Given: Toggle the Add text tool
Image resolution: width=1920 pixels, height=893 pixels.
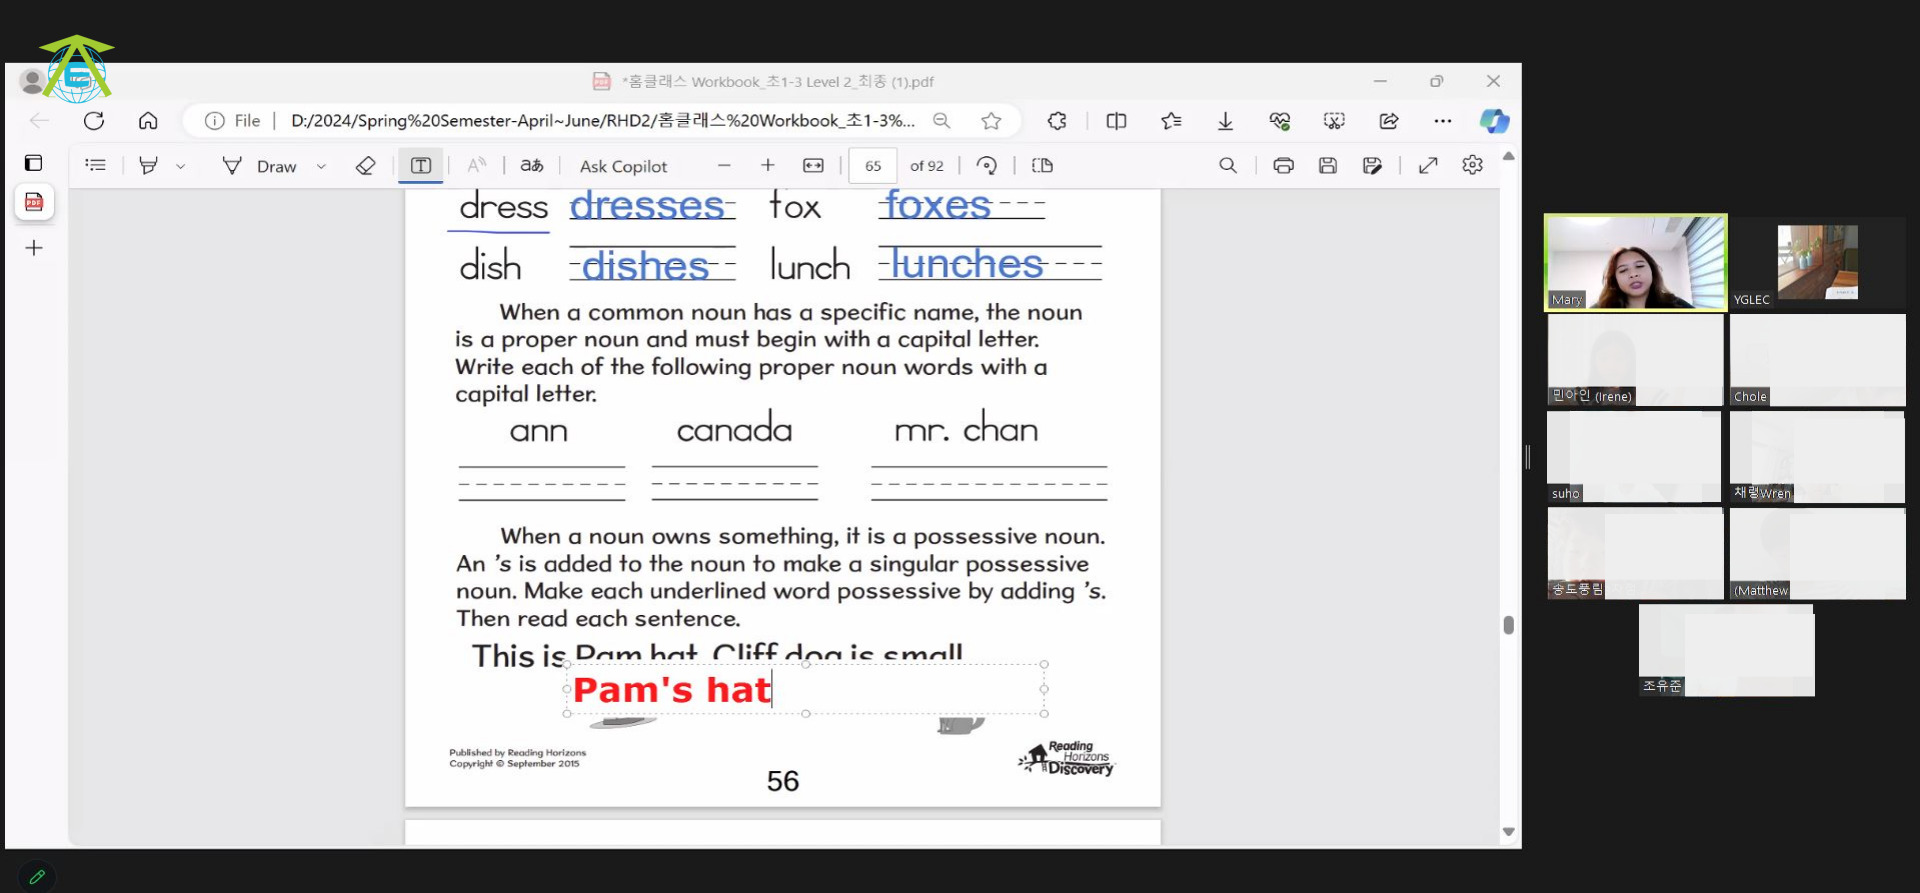Looking at the screenshot, I should [x=421, y=165].
